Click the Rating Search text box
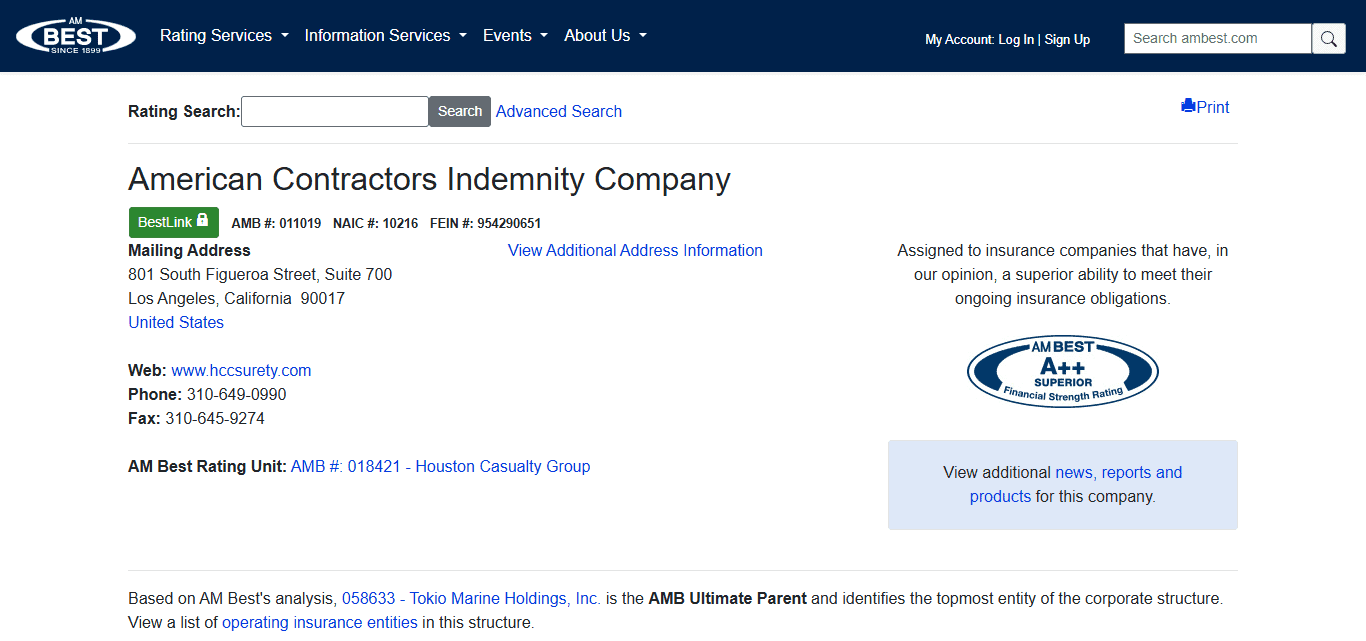 click(335, 112)
